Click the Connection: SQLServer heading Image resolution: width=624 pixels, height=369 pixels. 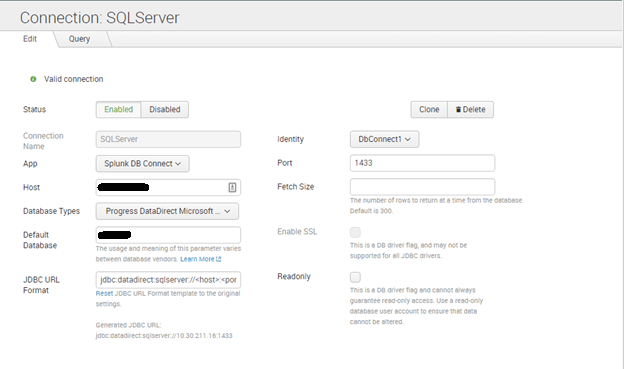[x=99, y=18]
